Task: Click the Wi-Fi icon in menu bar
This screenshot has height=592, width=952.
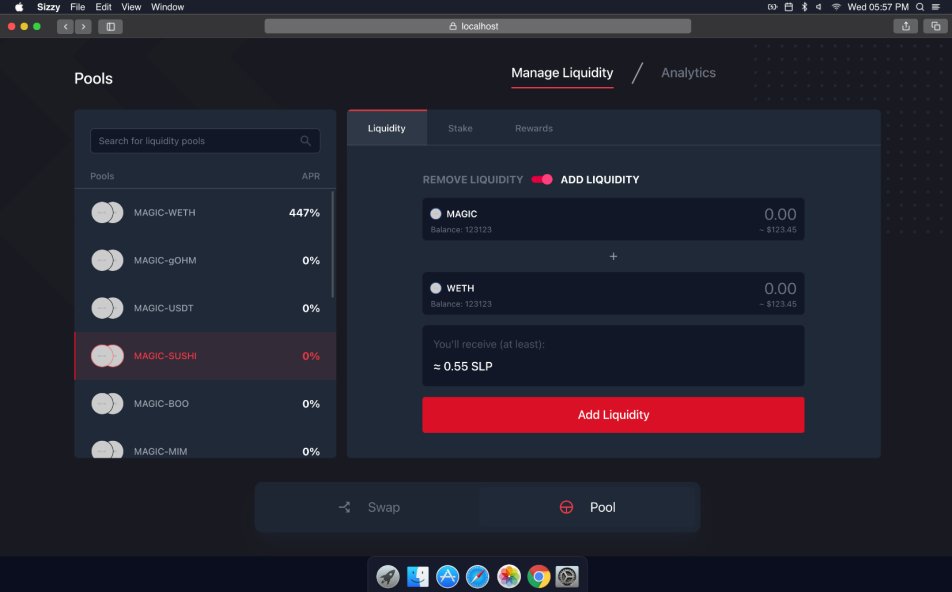Action: point(836,7)
